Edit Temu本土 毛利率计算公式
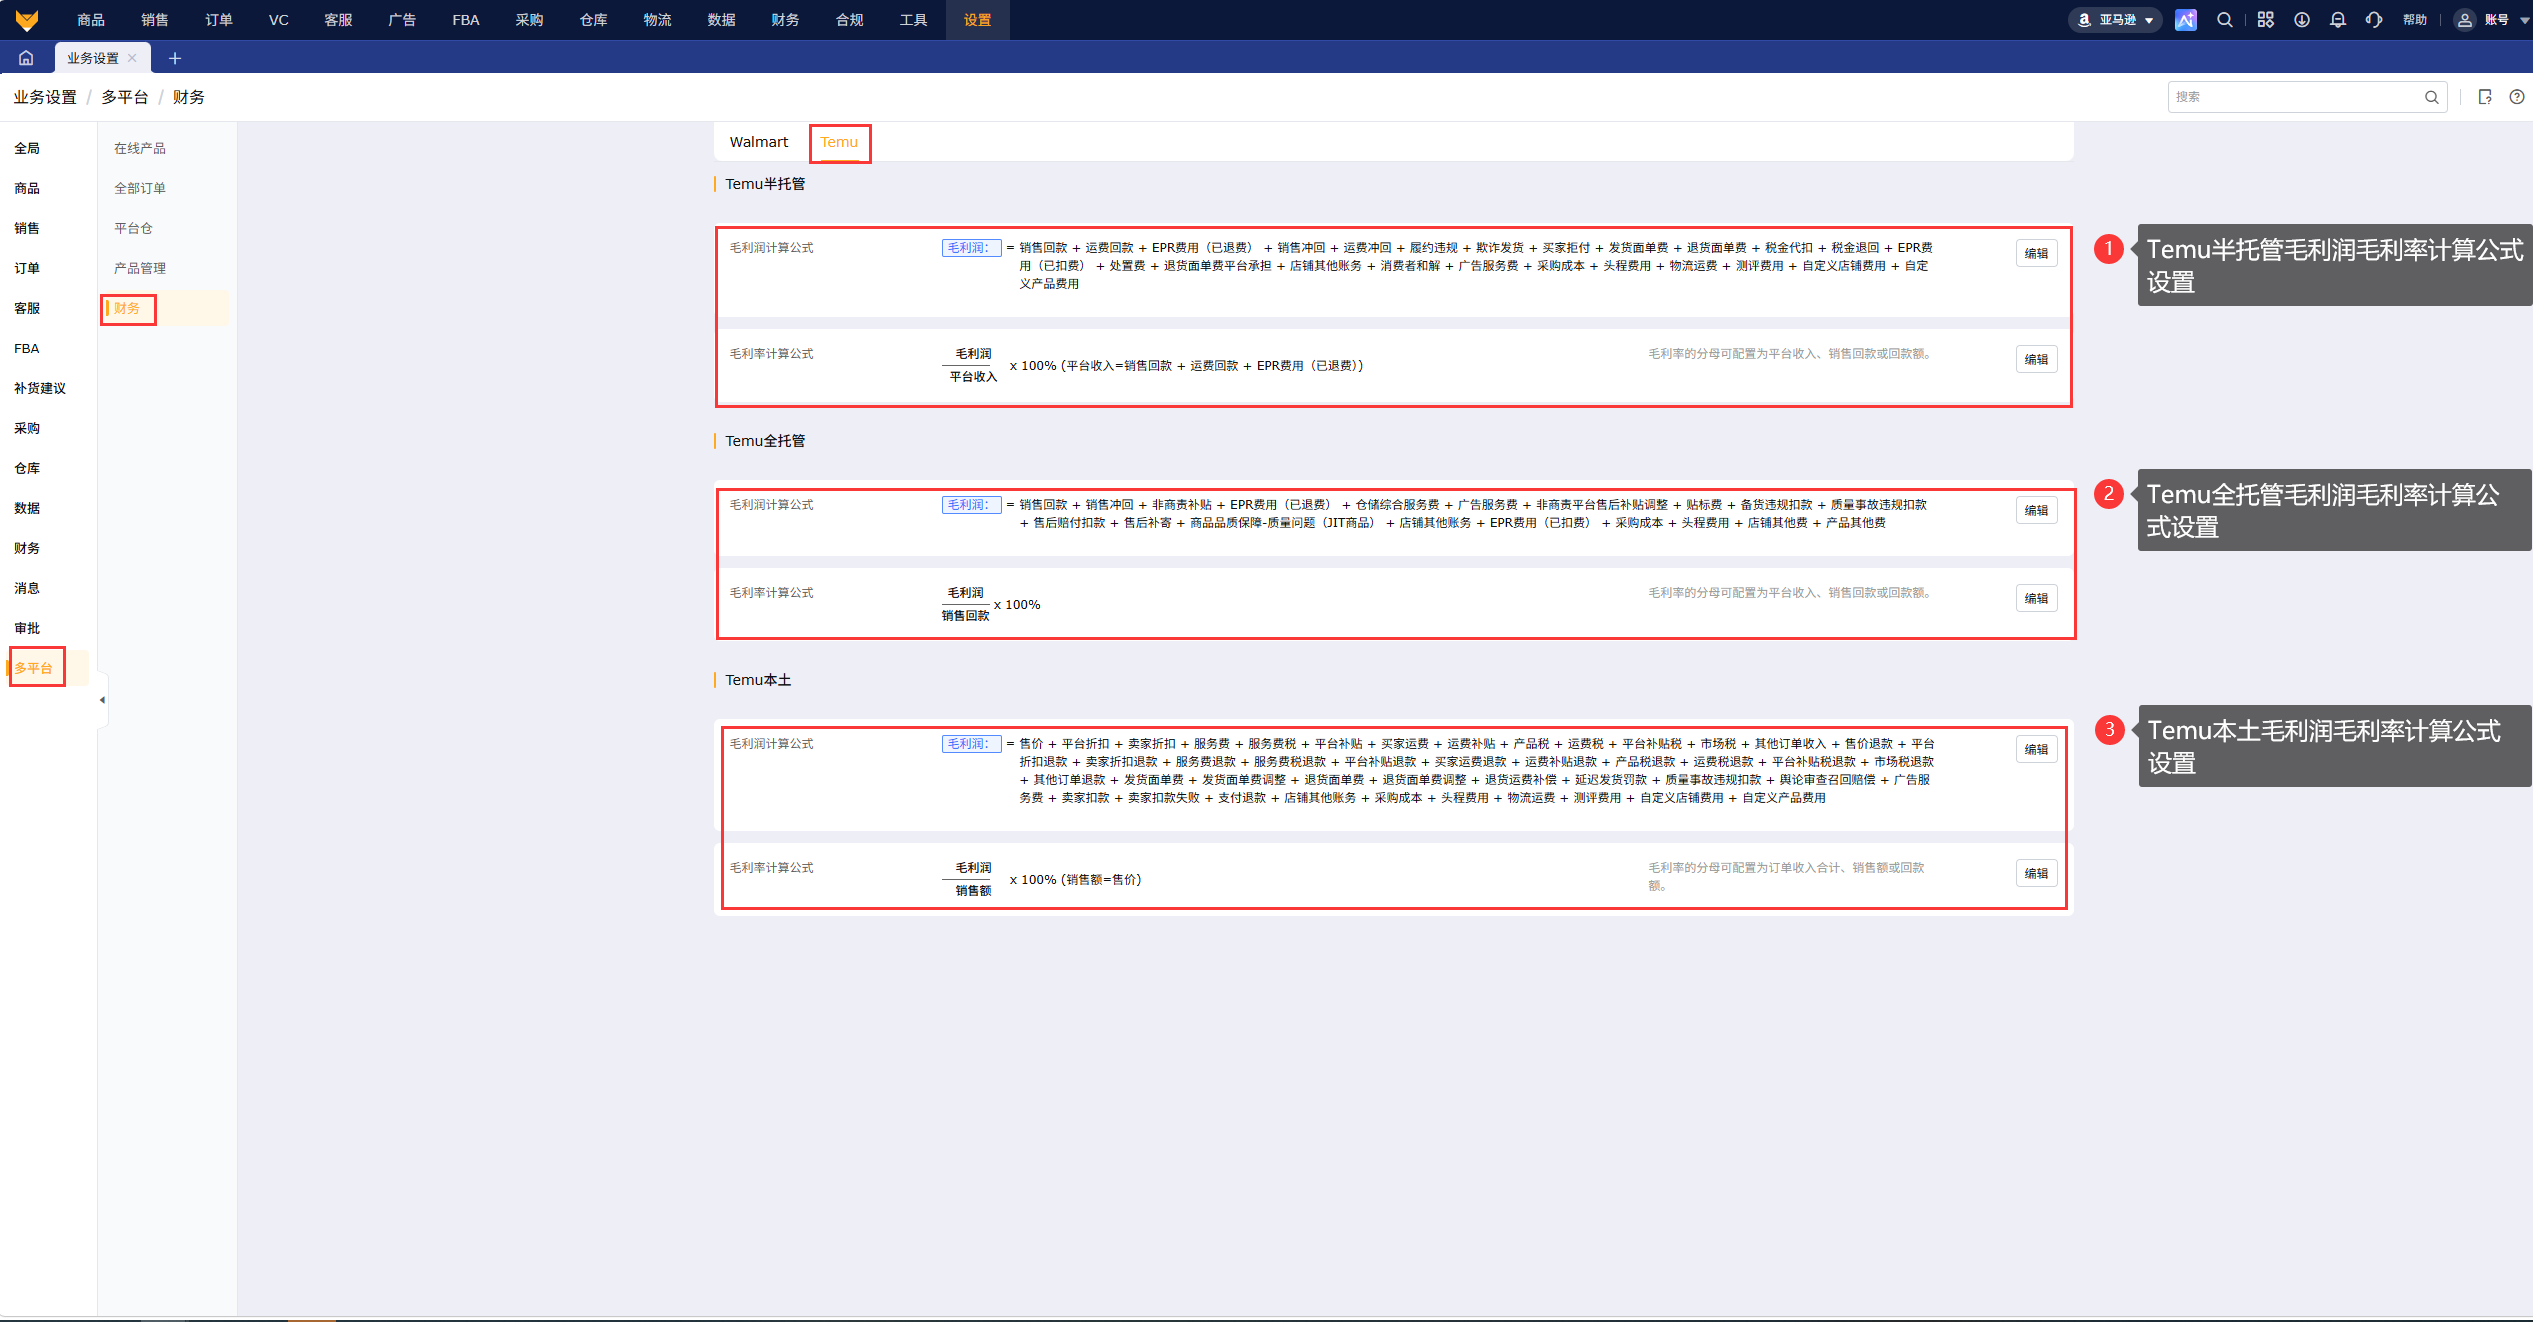 click(x=2036, y=874)
